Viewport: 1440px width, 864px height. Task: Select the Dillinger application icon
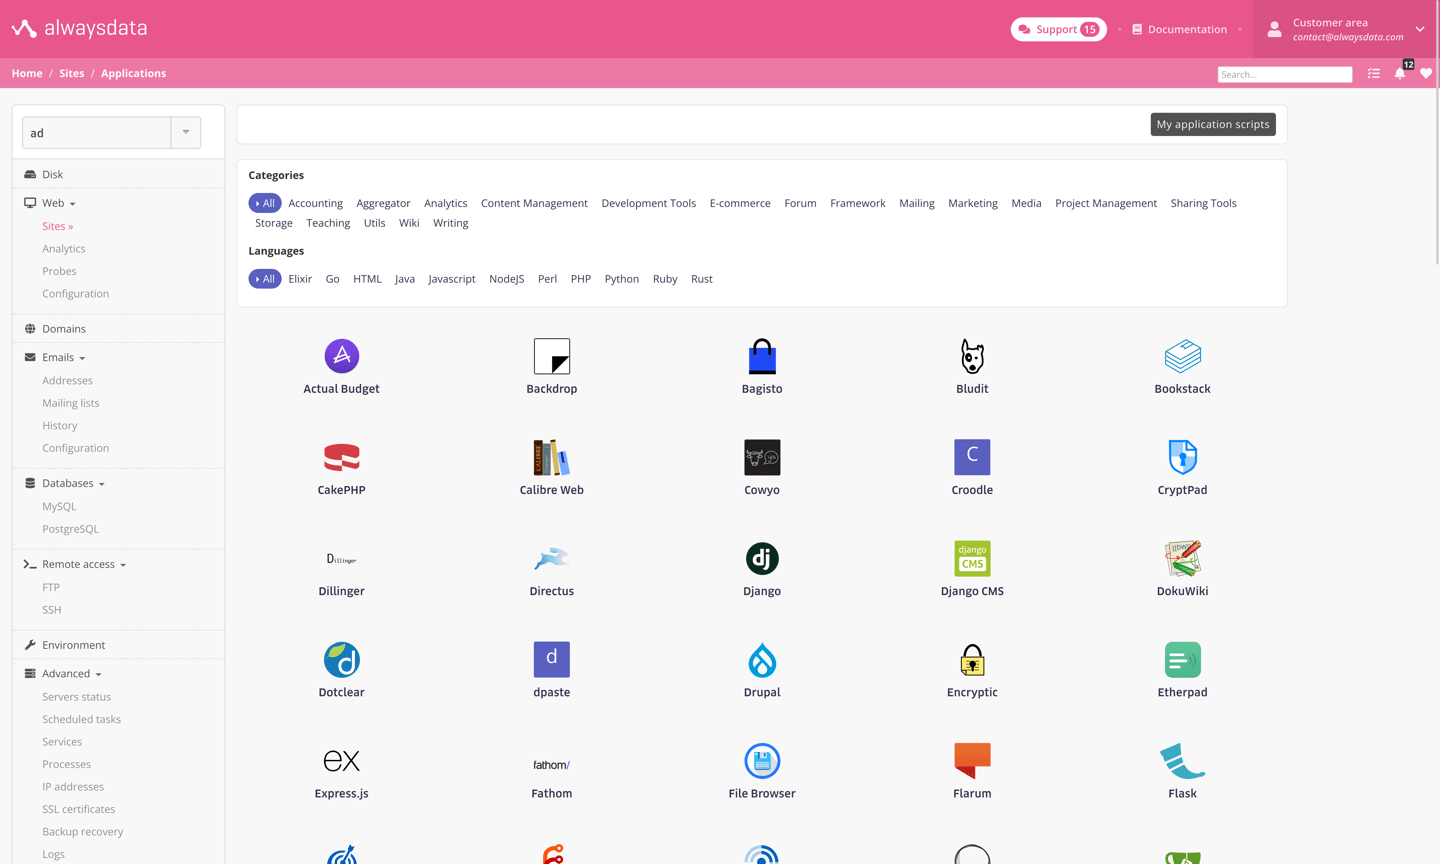[341, 559]
